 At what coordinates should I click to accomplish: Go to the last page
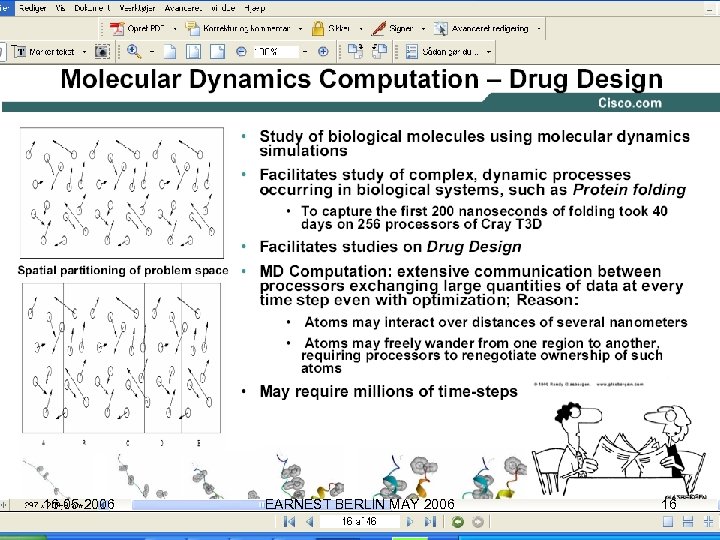pyautogui.click(x=430, y=522)
